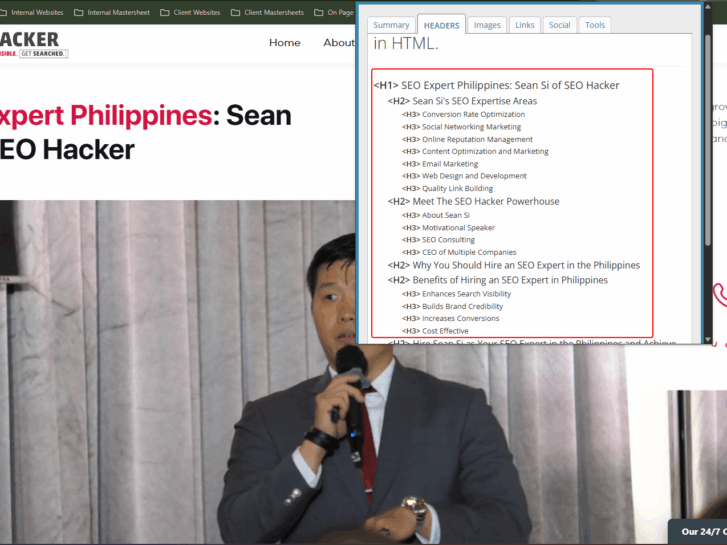Open the Social tab

pyautogui.click(x=560, y=25)
